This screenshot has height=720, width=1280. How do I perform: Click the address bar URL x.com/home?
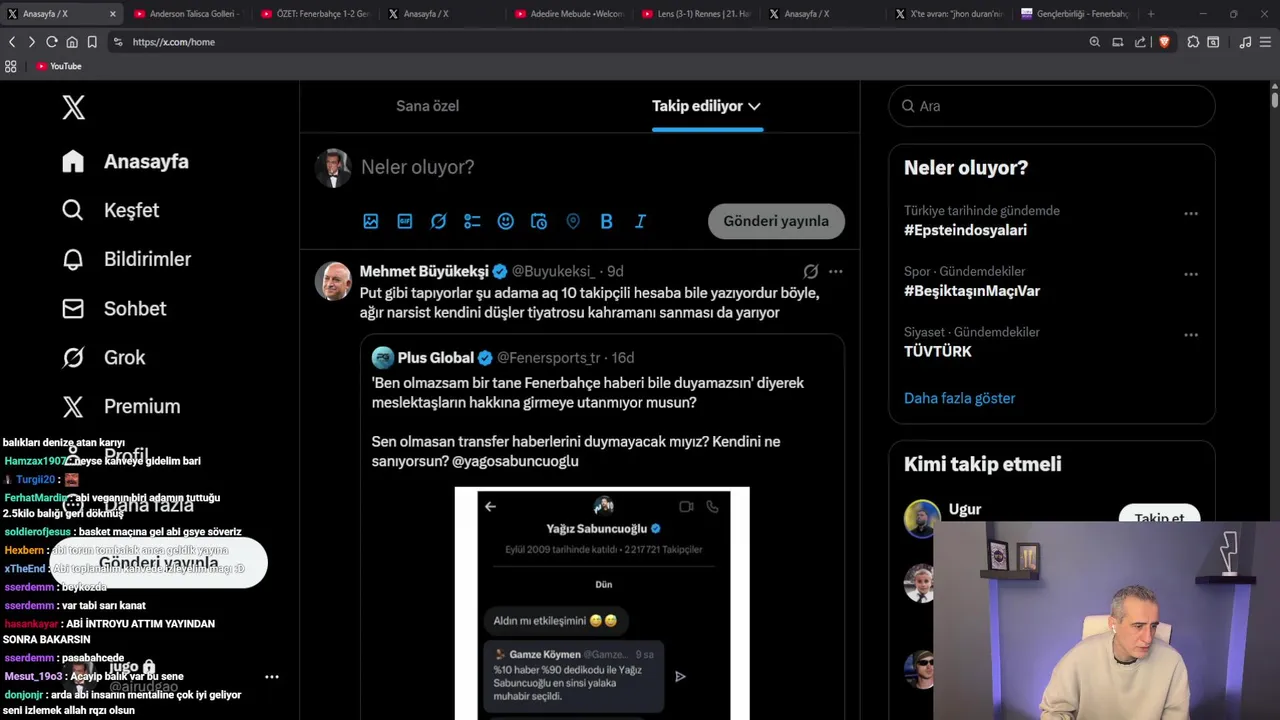173,42
